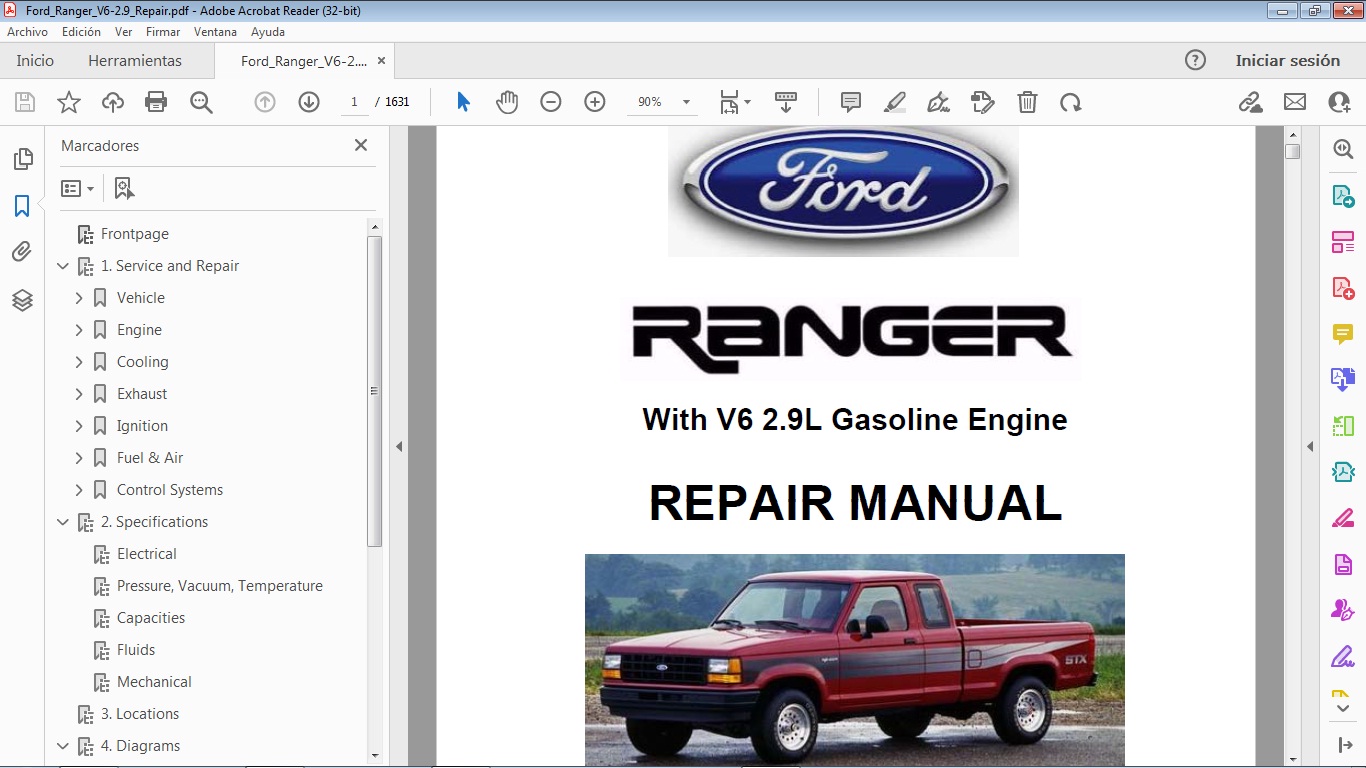Activate the Hand pan tool
Viewport: 1366px width, 768px height.
tap(507, 102)
